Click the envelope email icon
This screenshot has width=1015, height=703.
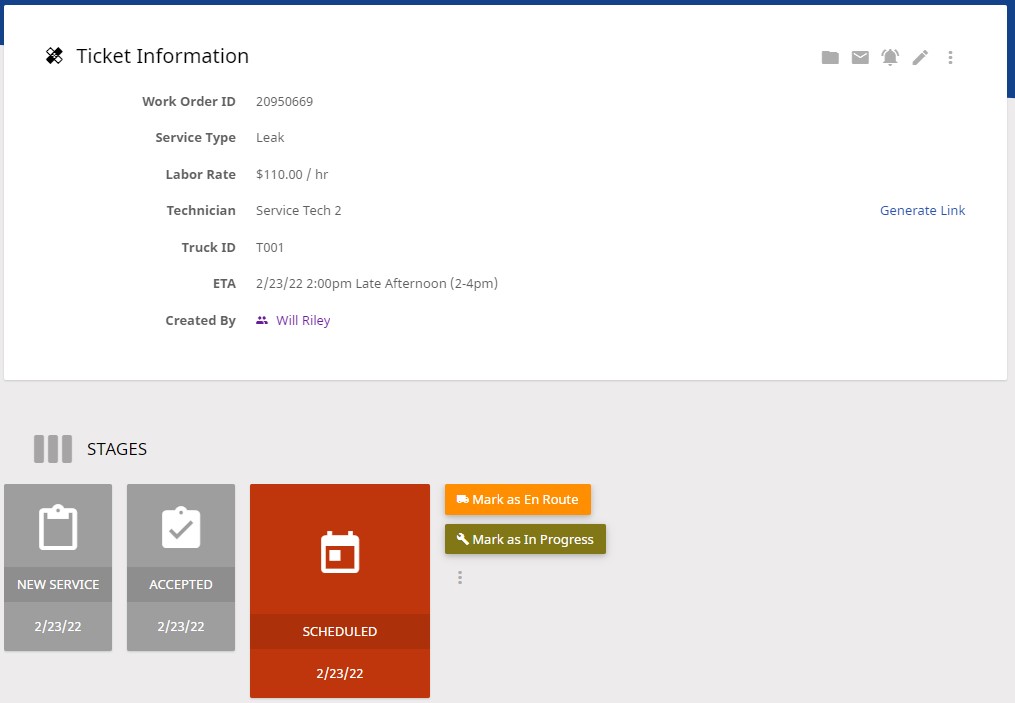pyautogui.click(x=860, y=58)
